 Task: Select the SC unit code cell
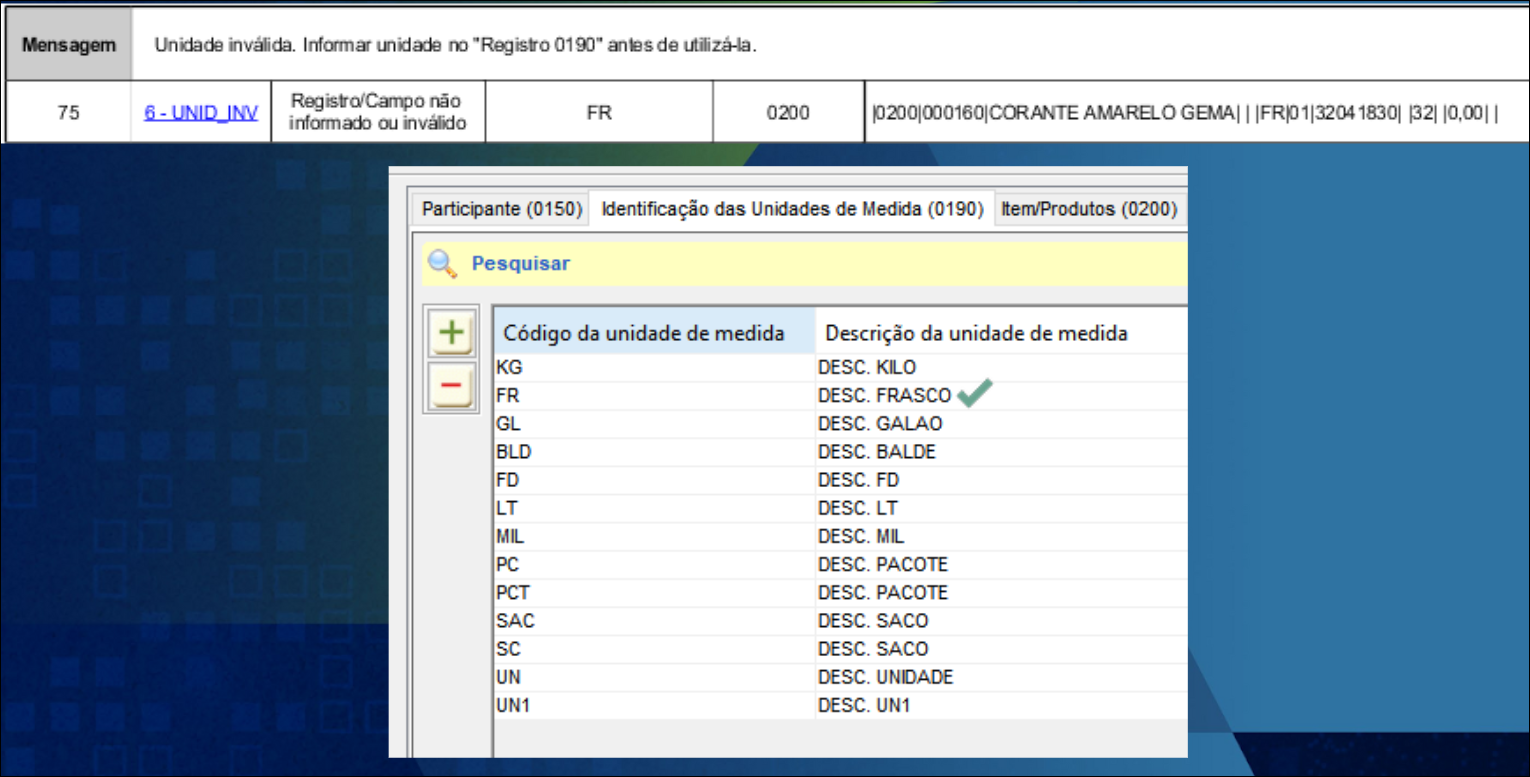[654, 649]
